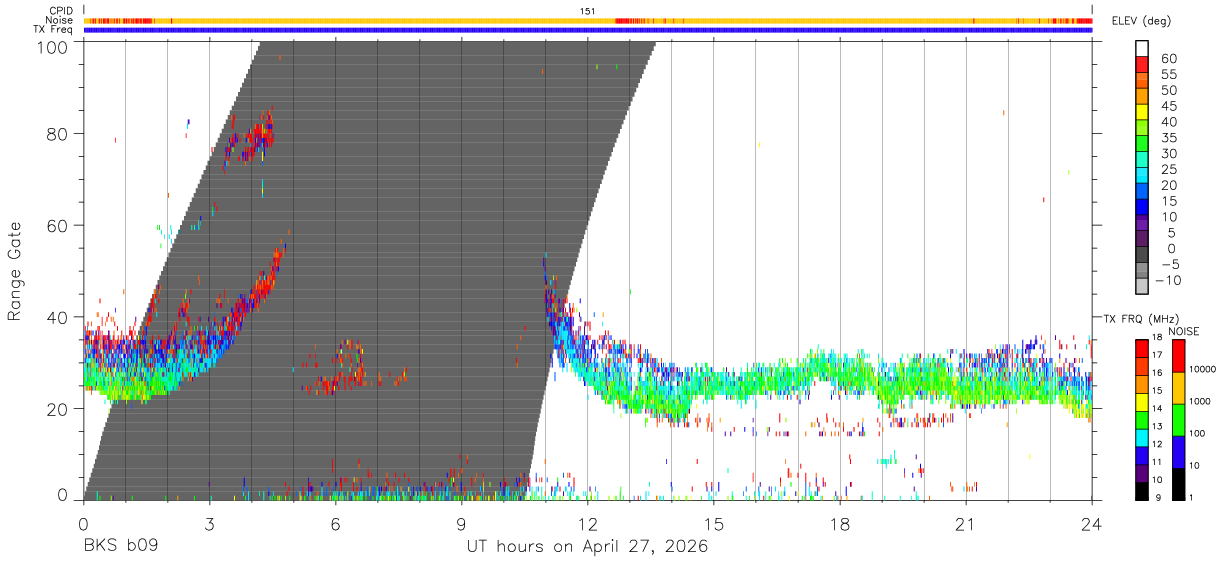Click the yellow swatch in elevation colorbar
Screen dimensions: 1228x567
pyautogui.click(x=1143, y=111)
